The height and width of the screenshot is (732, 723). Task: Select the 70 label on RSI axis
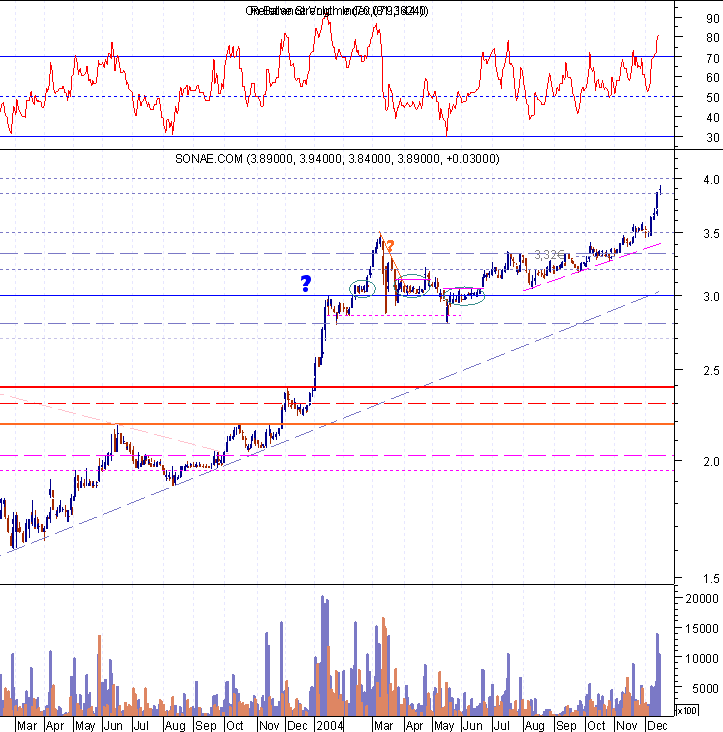pos(712,58)
